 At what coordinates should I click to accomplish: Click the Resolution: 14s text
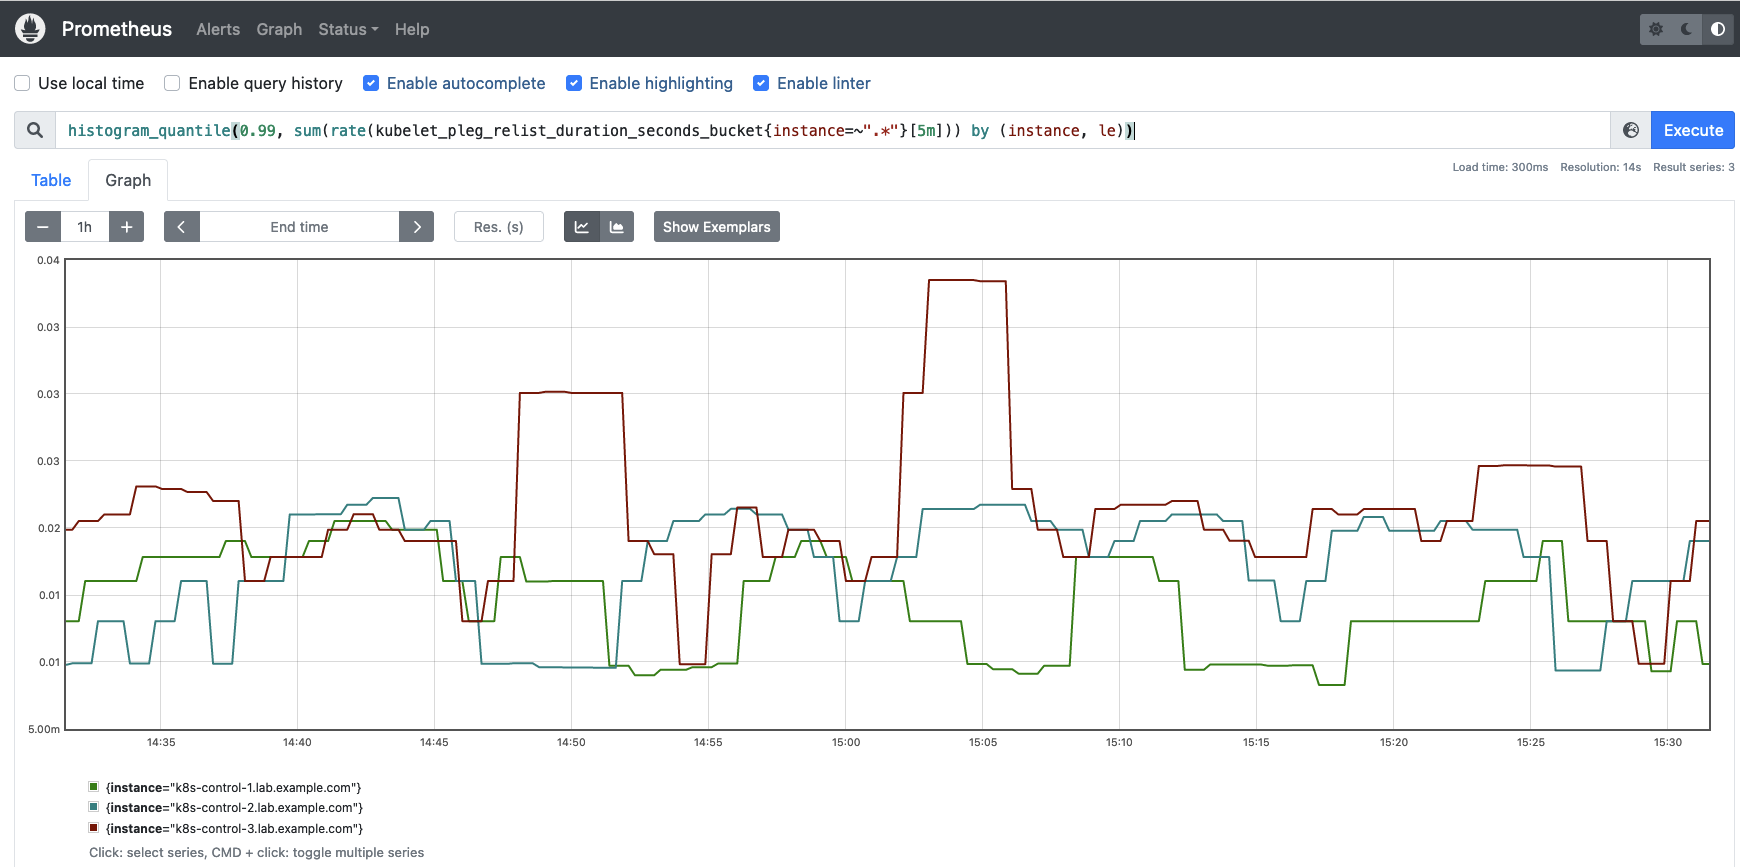coord(1600,167)
